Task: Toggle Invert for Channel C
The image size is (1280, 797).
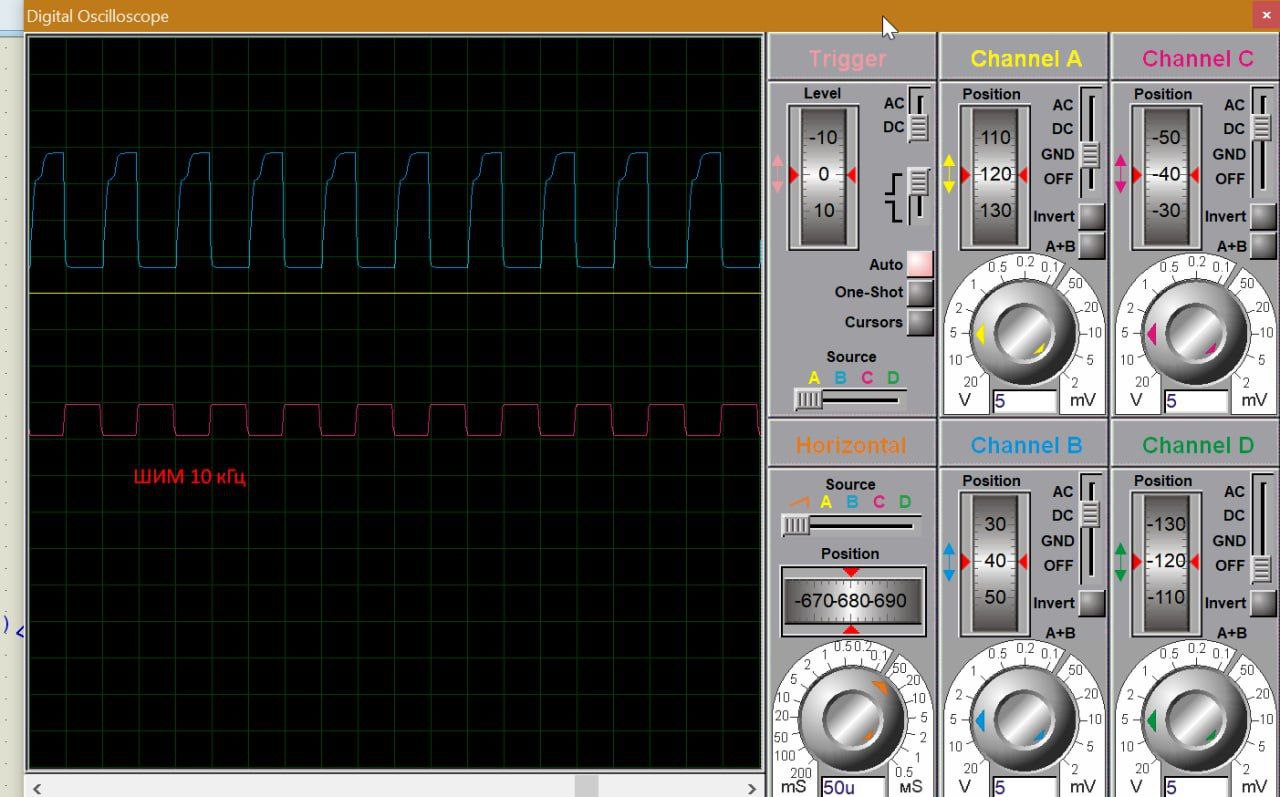Action: point(1264,216)
